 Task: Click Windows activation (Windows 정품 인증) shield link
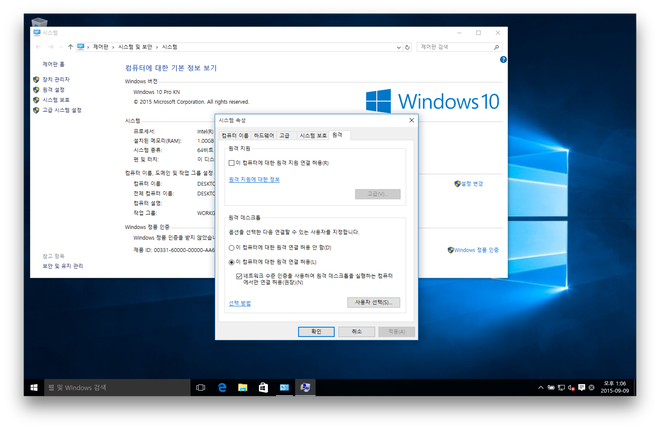point(473,250)
